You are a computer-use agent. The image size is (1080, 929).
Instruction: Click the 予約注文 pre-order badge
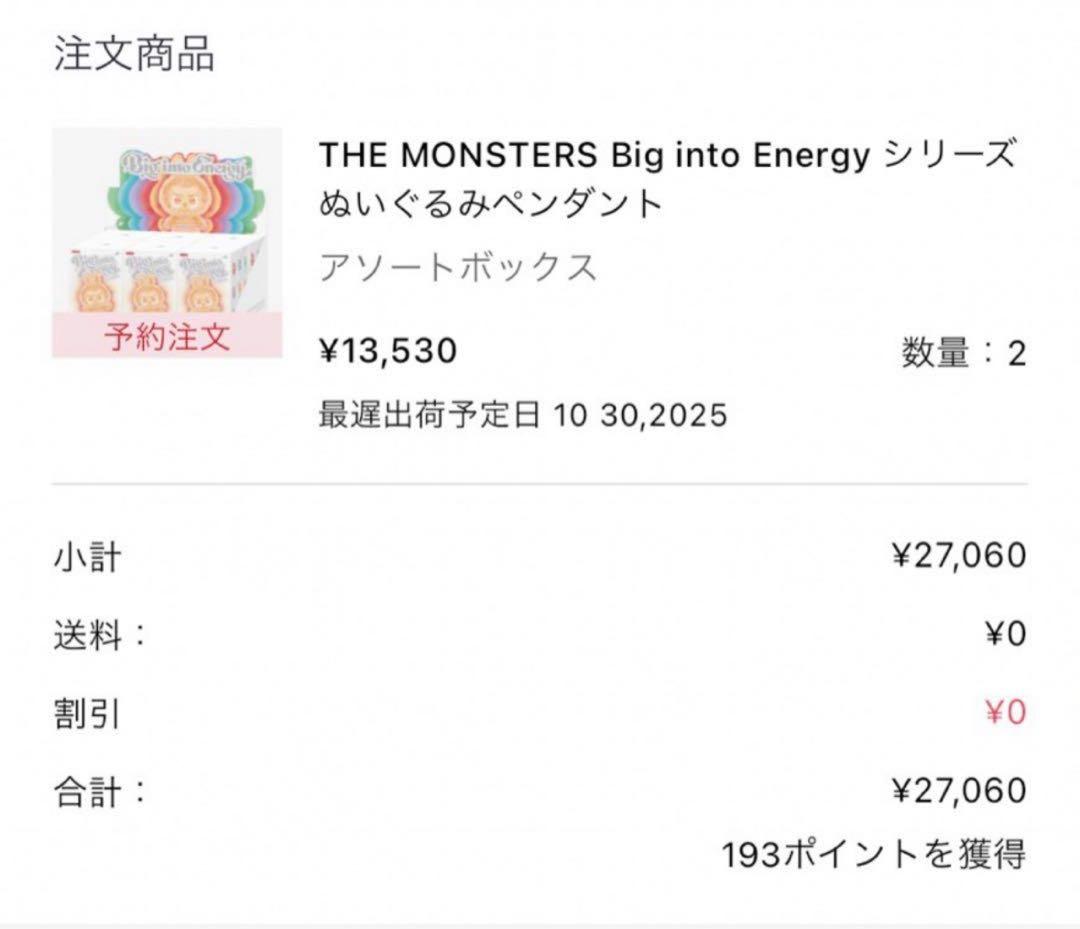point(167,336)
